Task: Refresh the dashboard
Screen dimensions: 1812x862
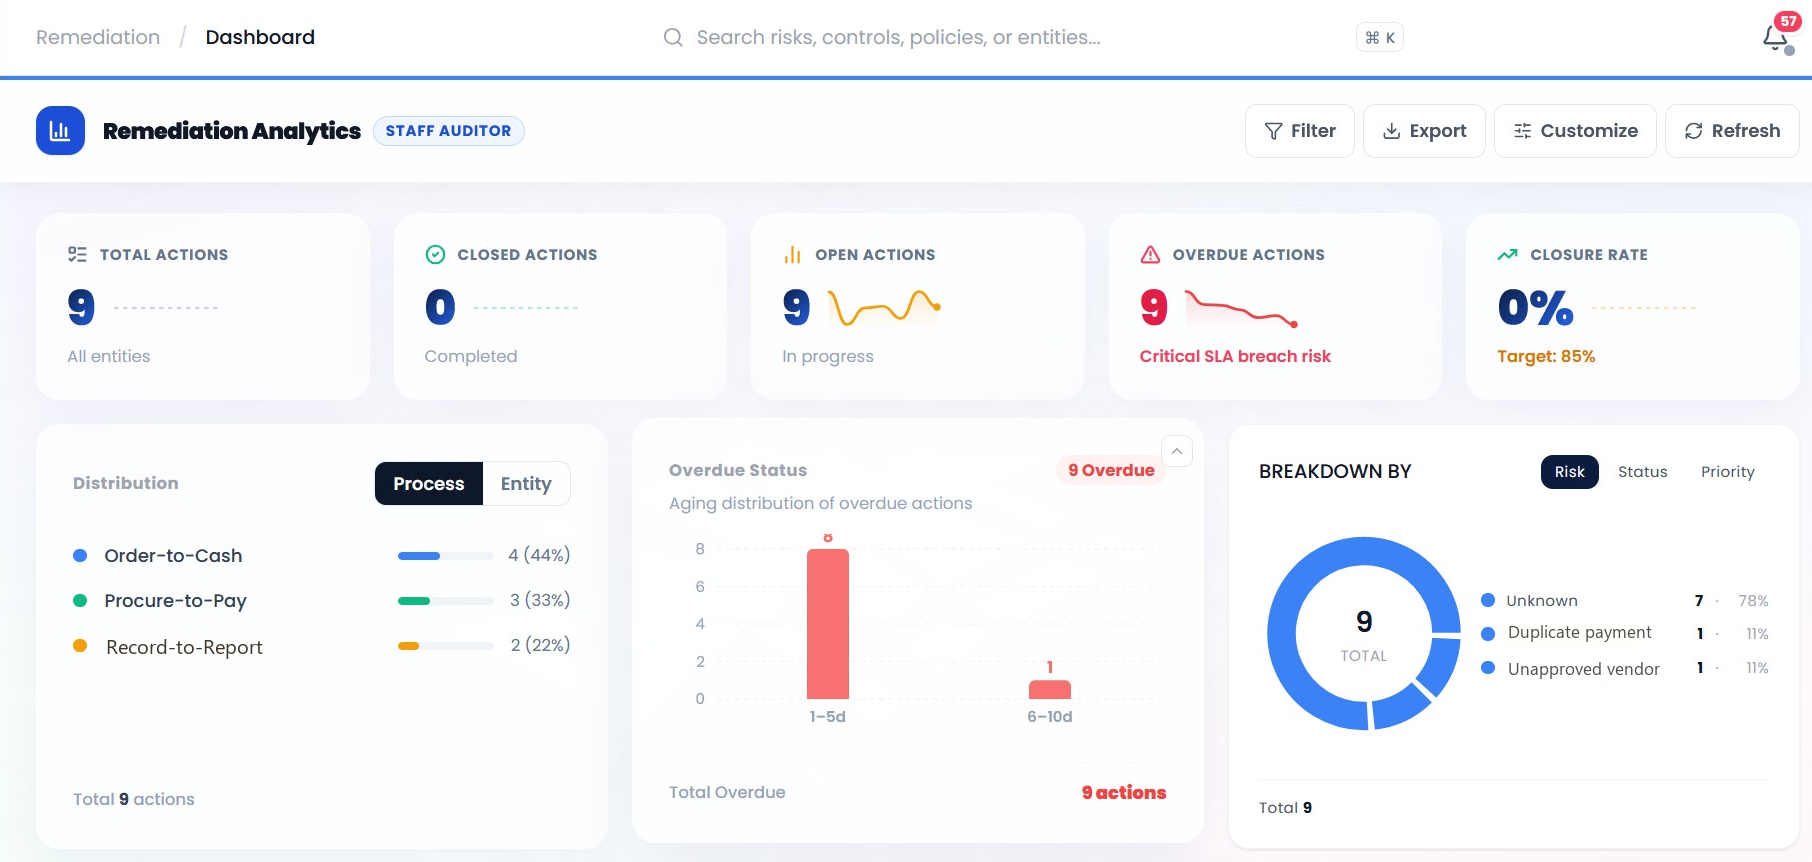Action: pos(1732,131)
